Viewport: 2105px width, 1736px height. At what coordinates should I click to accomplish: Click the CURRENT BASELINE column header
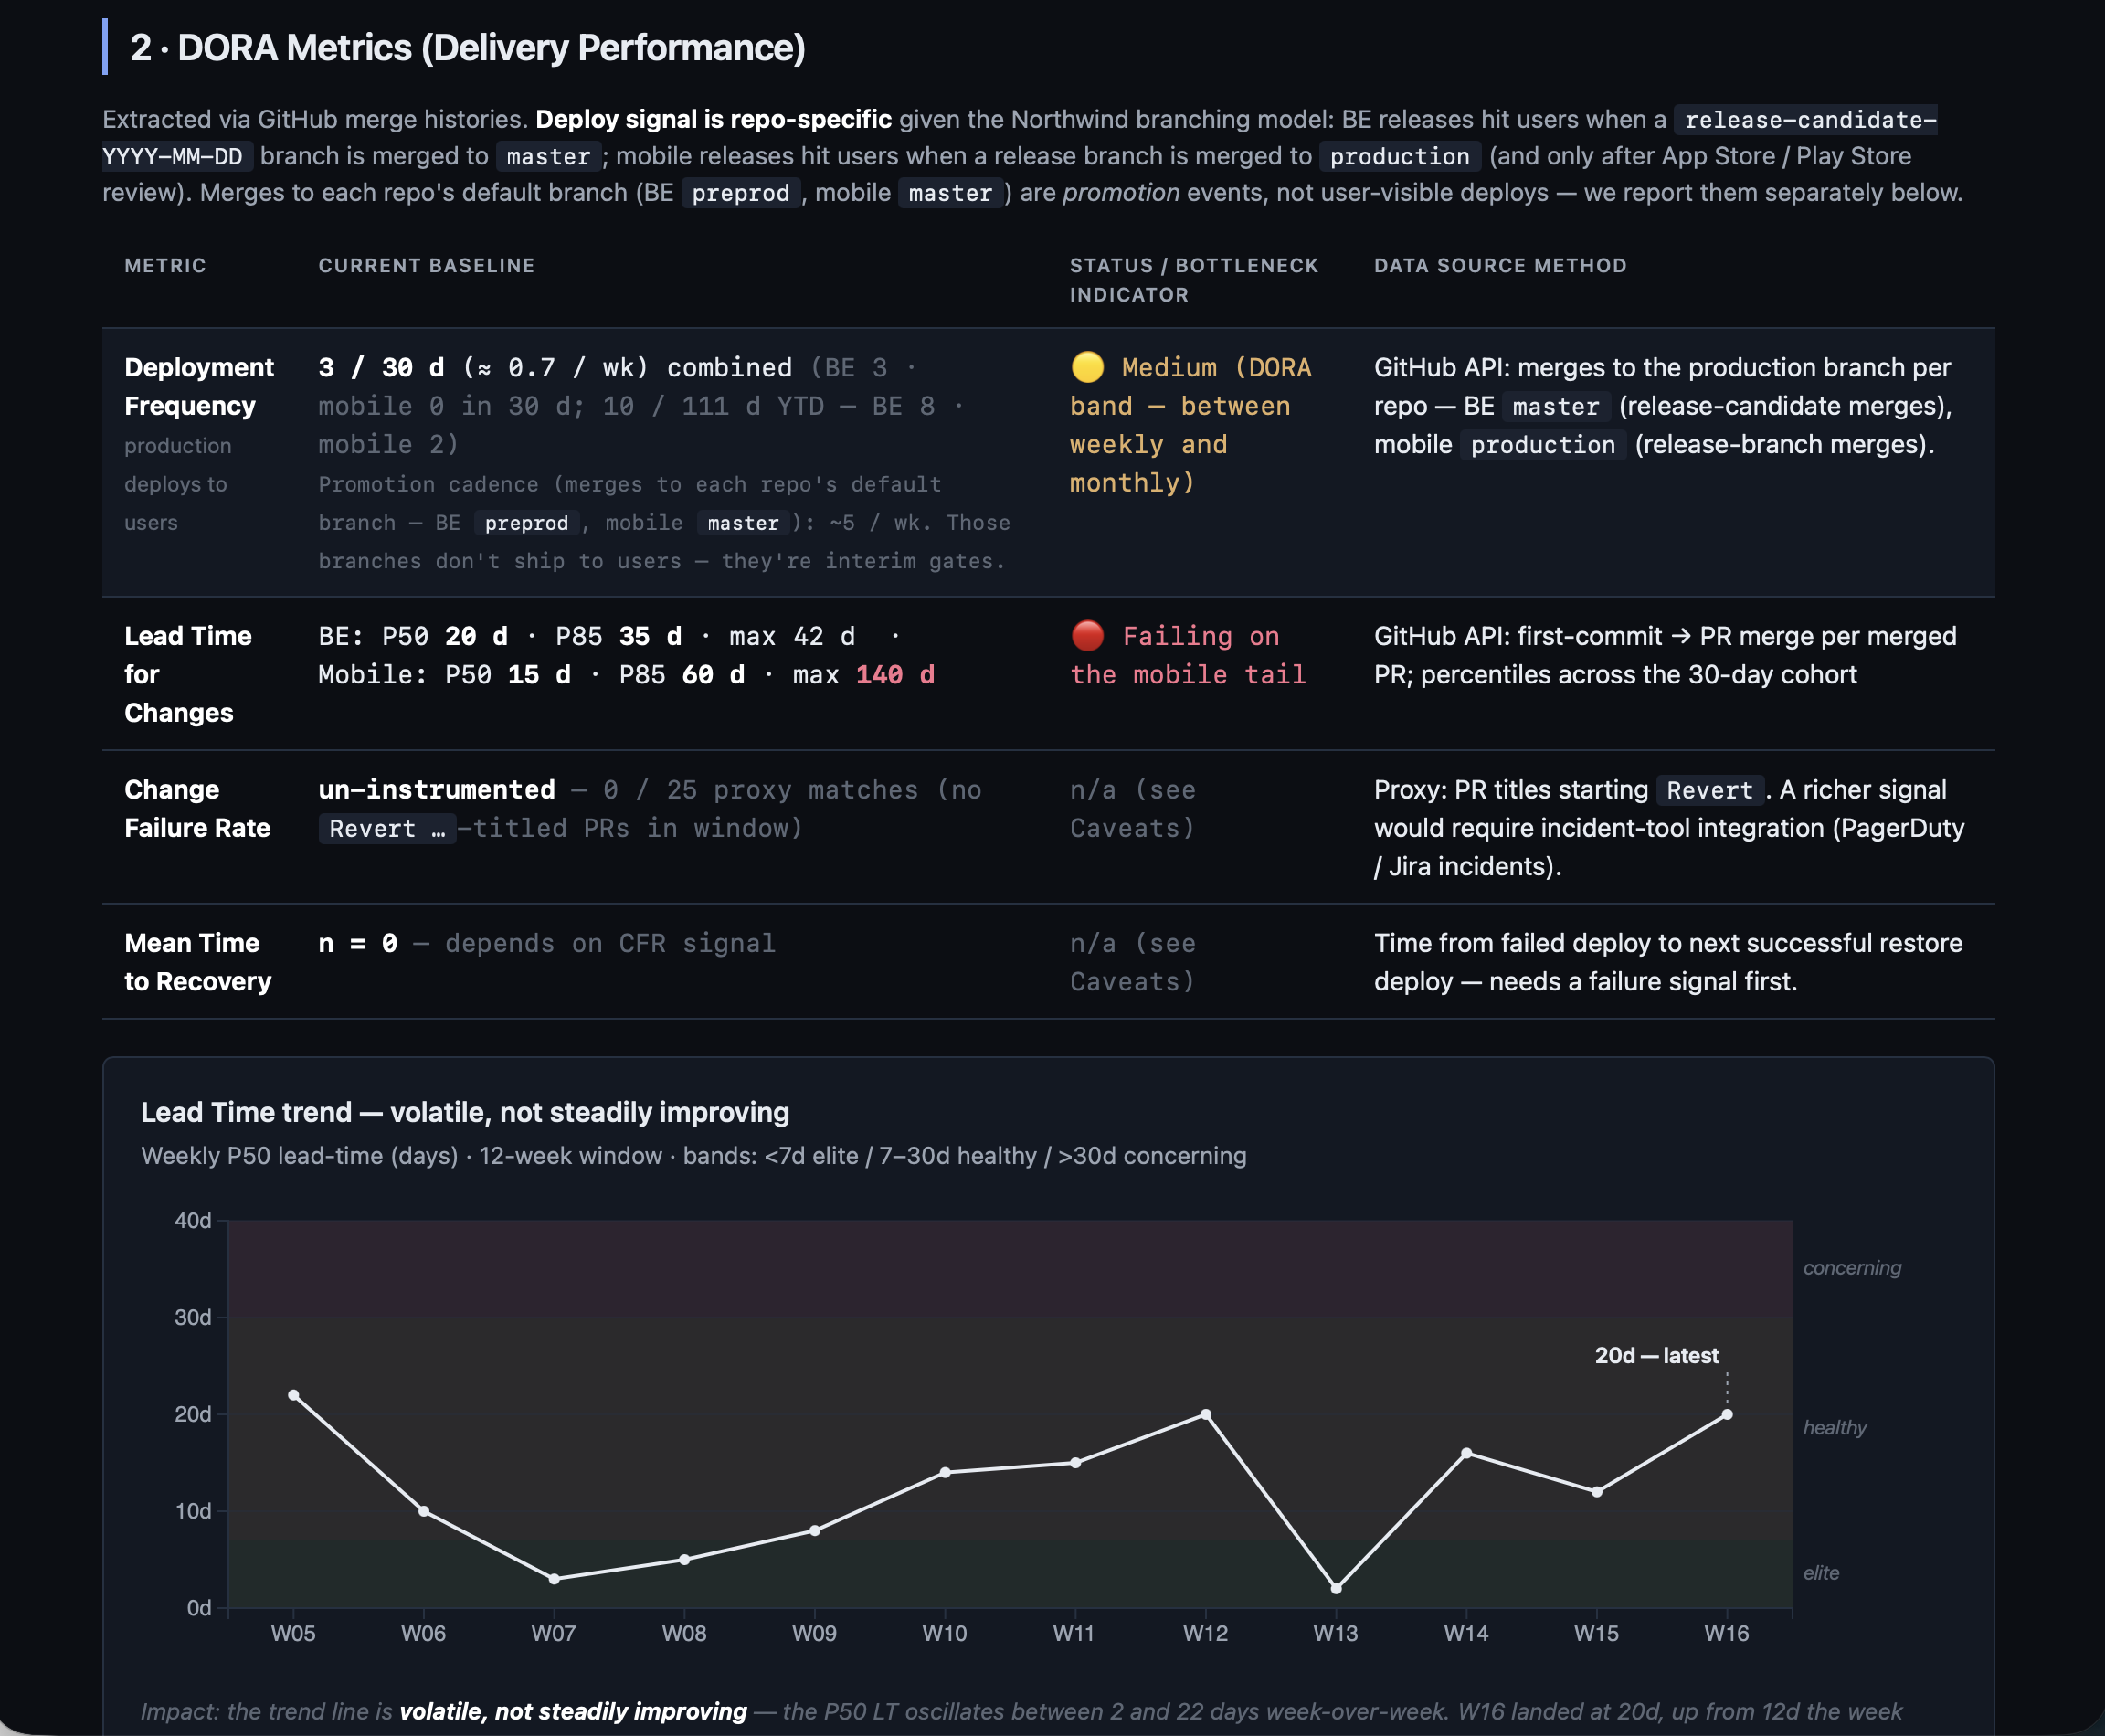tap(427, 266)
